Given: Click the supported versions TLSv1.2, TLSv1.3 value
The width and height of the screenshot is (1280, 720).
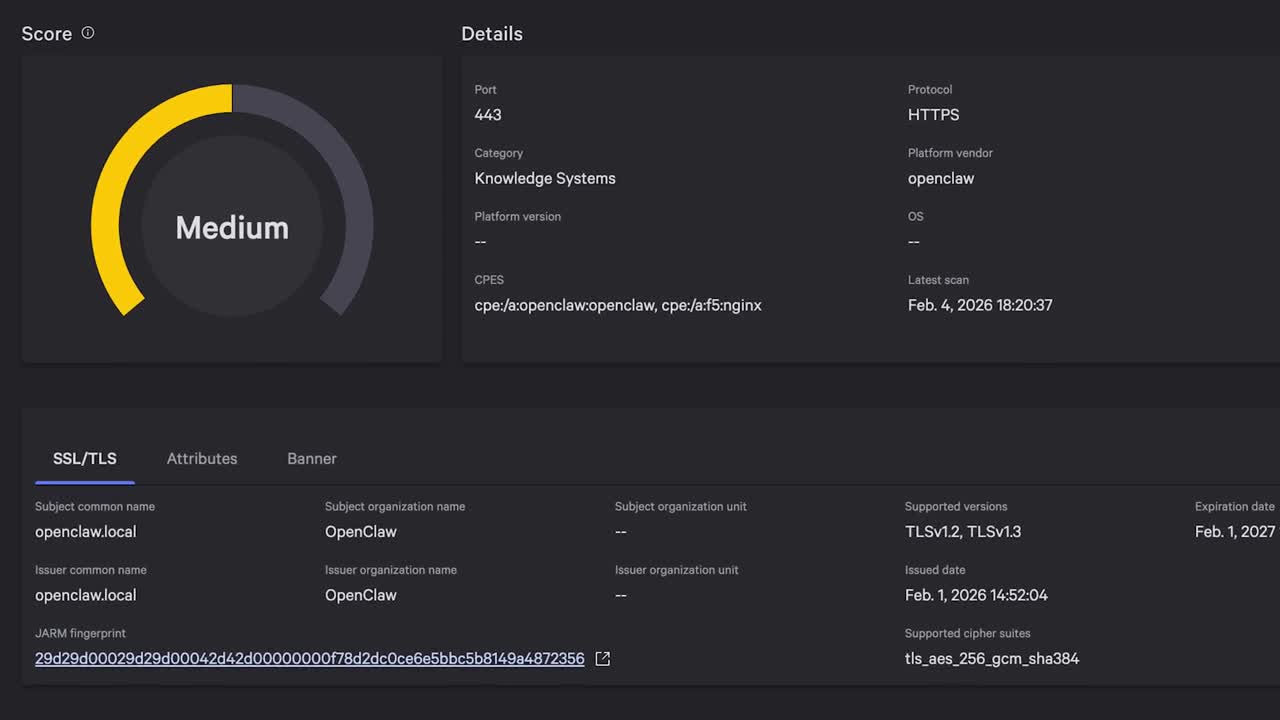Looking at the screenshot, I should point(963,532).
